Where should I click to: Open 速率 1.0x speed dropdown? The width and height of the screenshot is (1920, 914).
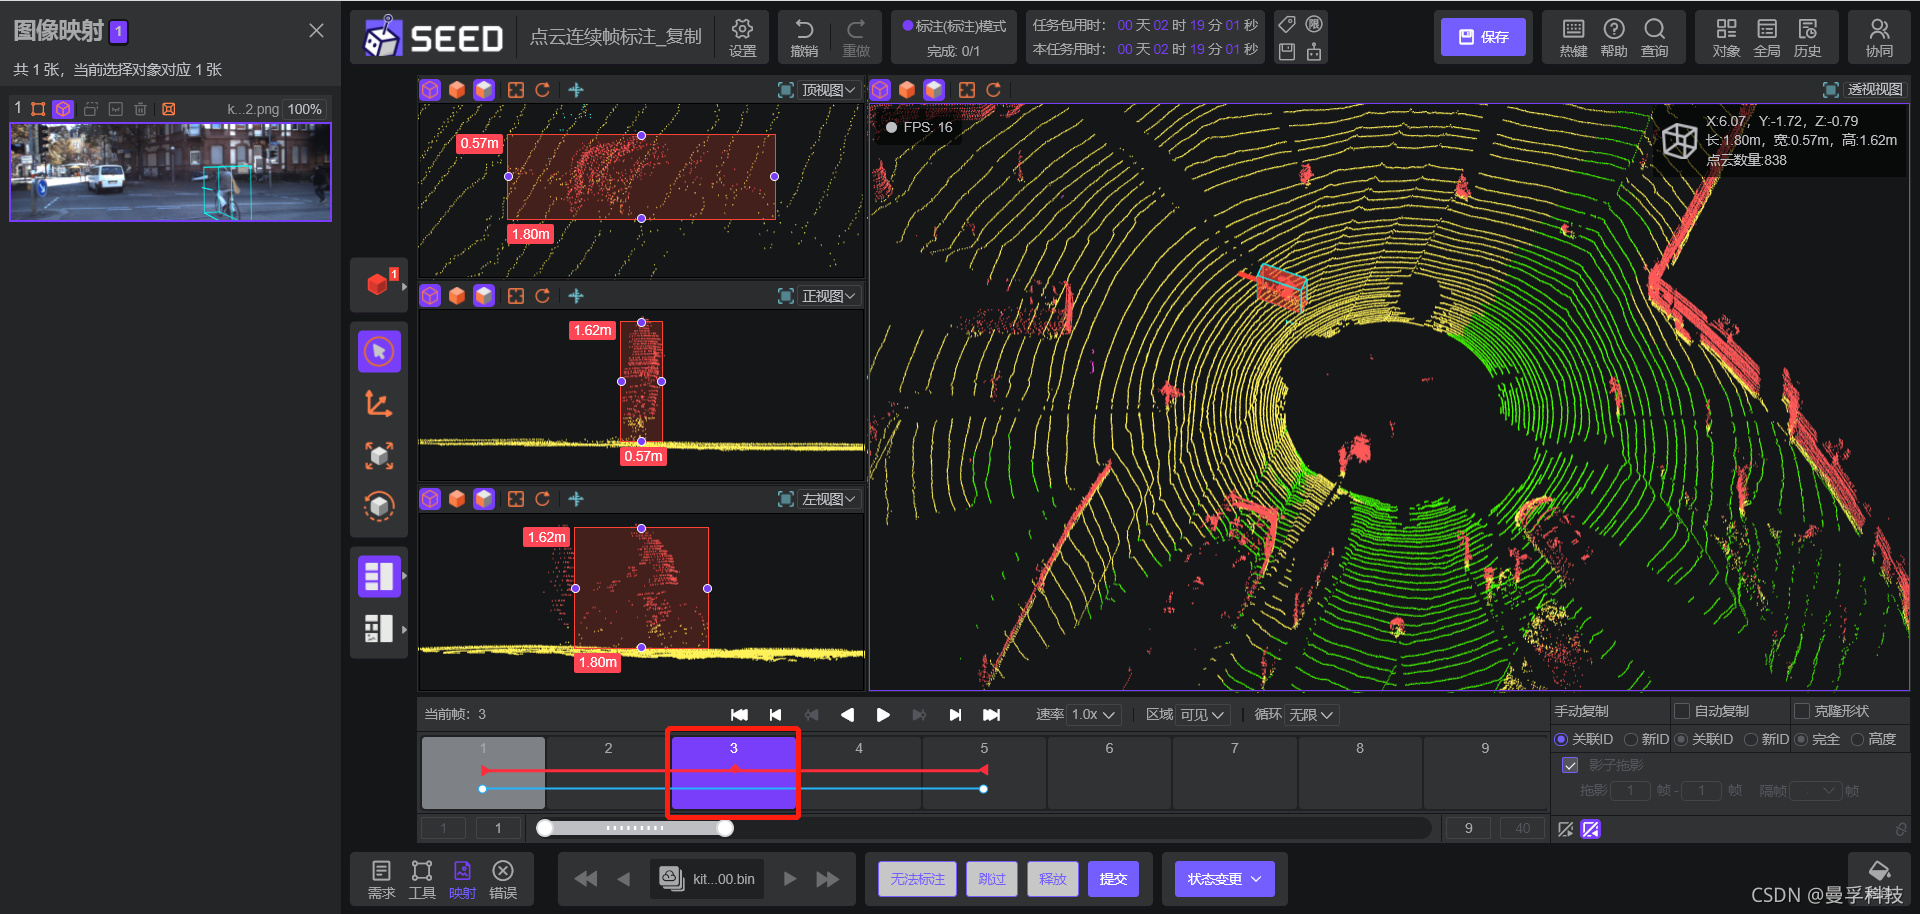1093,715
